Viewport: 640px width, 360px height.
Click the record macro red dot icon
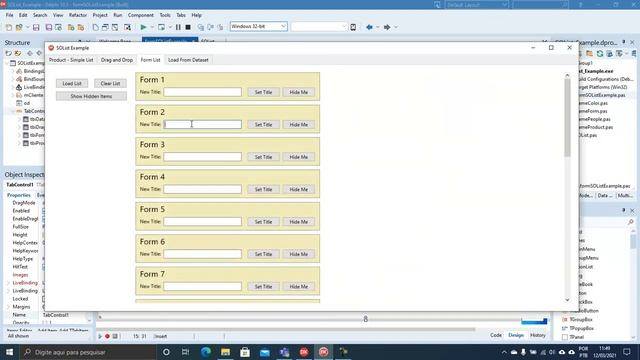click(x=107, y=336)
